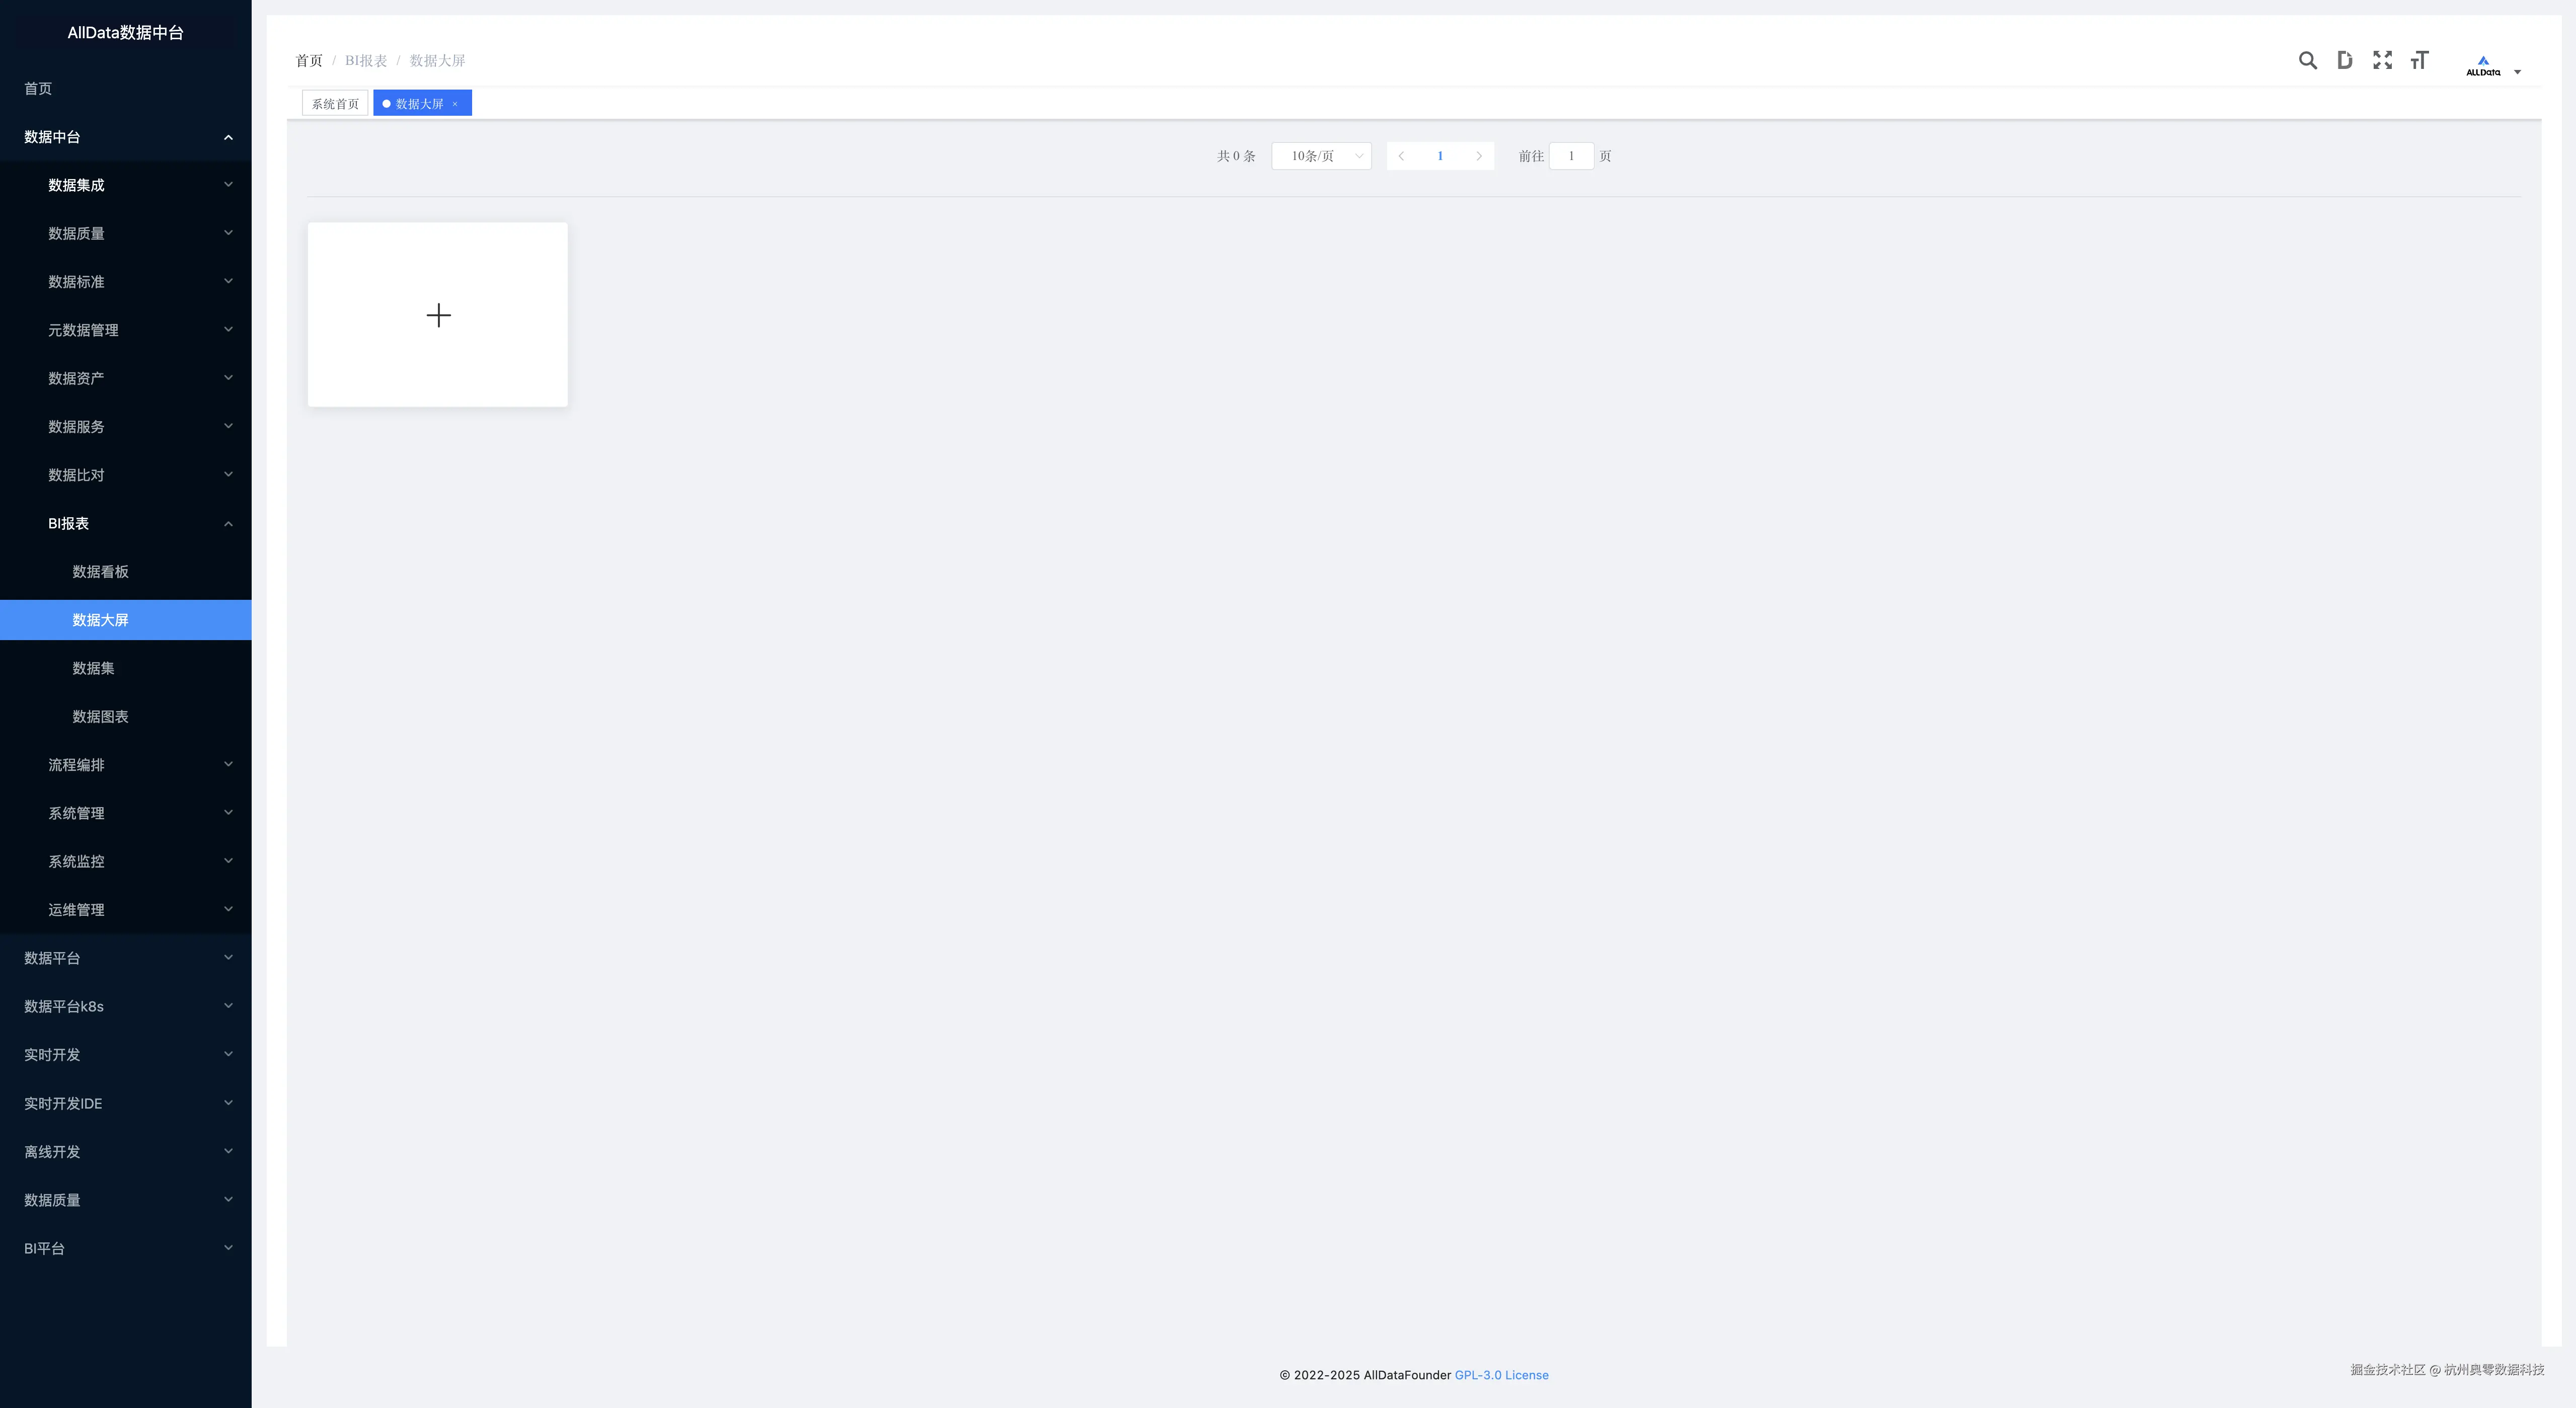This screenshot has width=2576, height=1408.
Task: Select page 1 in pagination
Action: [x=1440, y=156]
